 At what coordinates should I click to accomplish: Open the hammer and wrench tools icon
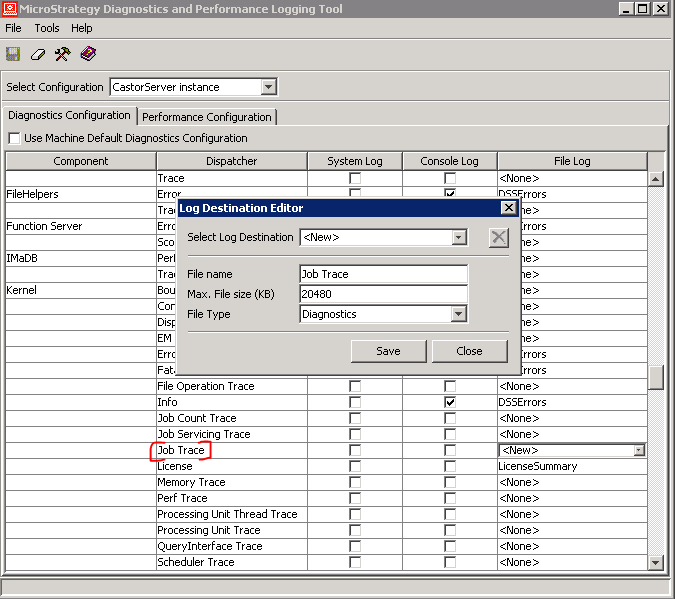(62, 54)
